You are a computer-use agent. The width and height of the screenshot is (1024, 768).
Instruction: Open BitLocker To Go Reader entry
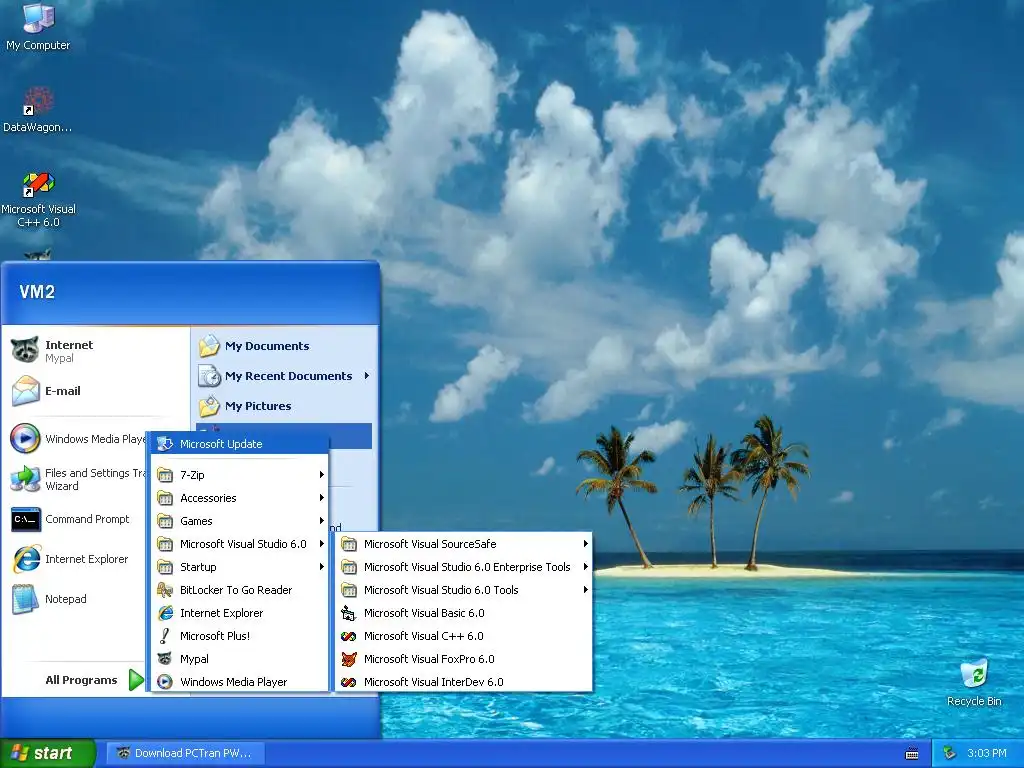[x=240, y=590]
